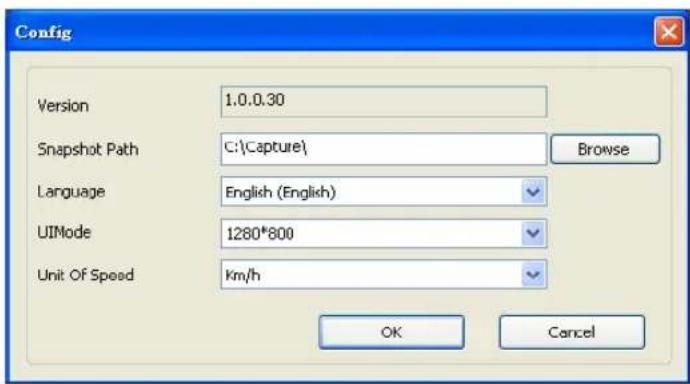Click the Config title bar text

(43, 33)
